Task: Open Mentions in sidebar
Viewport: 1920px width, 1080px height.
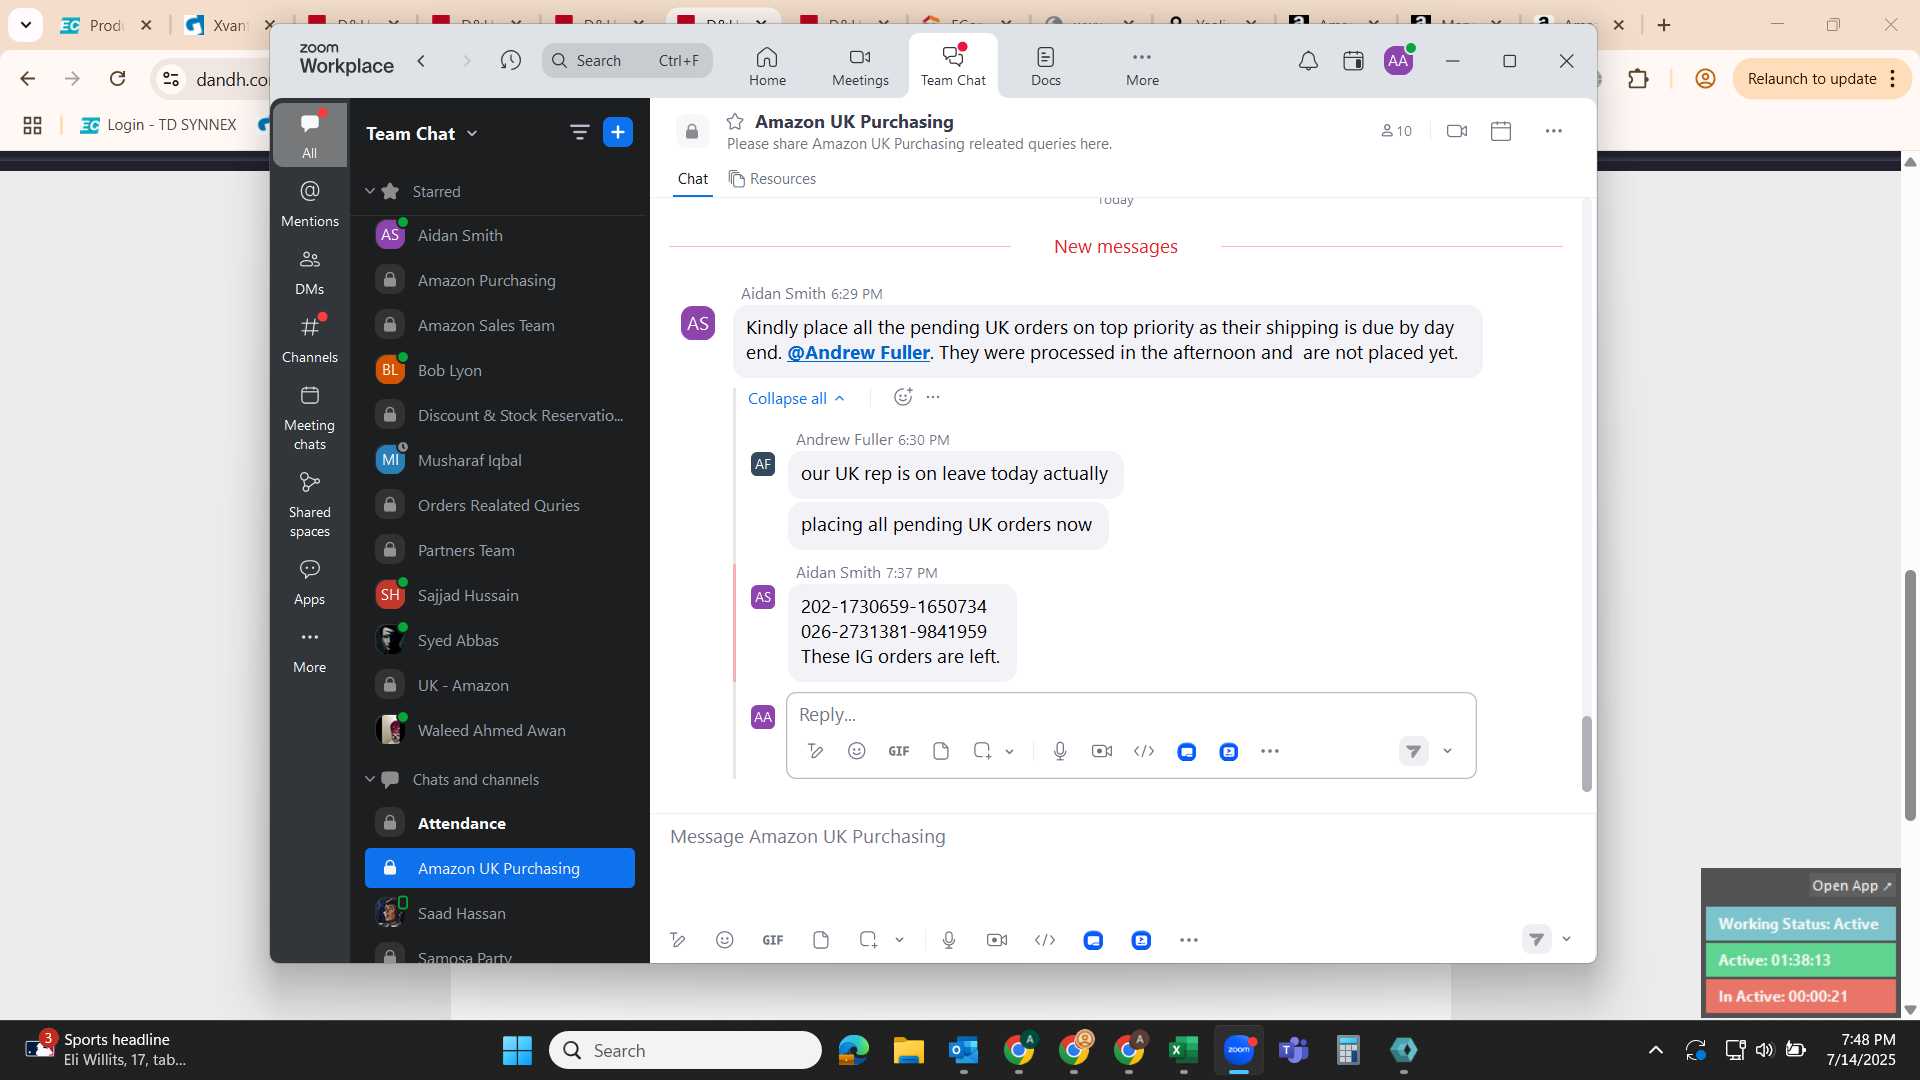Action: (309, 203)
